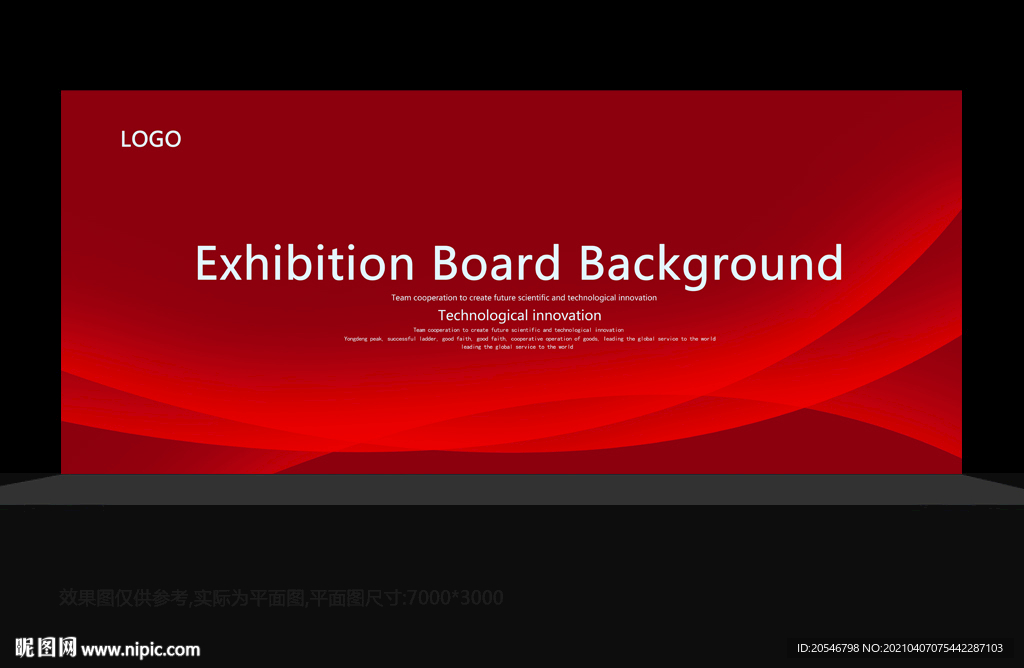Image resolution: width=1024 pixels, height=668 pixels.
Task: Click the small 'leading the global service to the world' line
Action: coord(517,347)
